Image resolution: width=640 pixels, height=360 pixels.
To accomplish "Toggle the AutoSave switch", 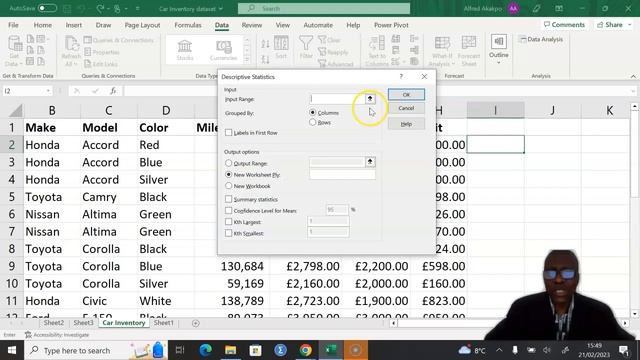I will pos(47,8).
